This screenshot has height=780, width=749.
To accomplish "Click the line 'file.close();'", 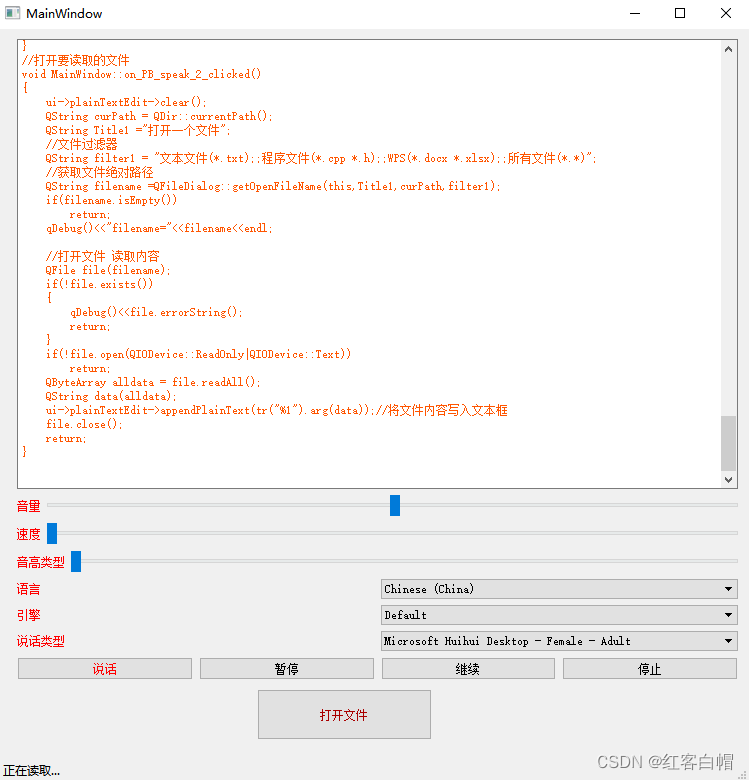I will click(x=84, y=424).
